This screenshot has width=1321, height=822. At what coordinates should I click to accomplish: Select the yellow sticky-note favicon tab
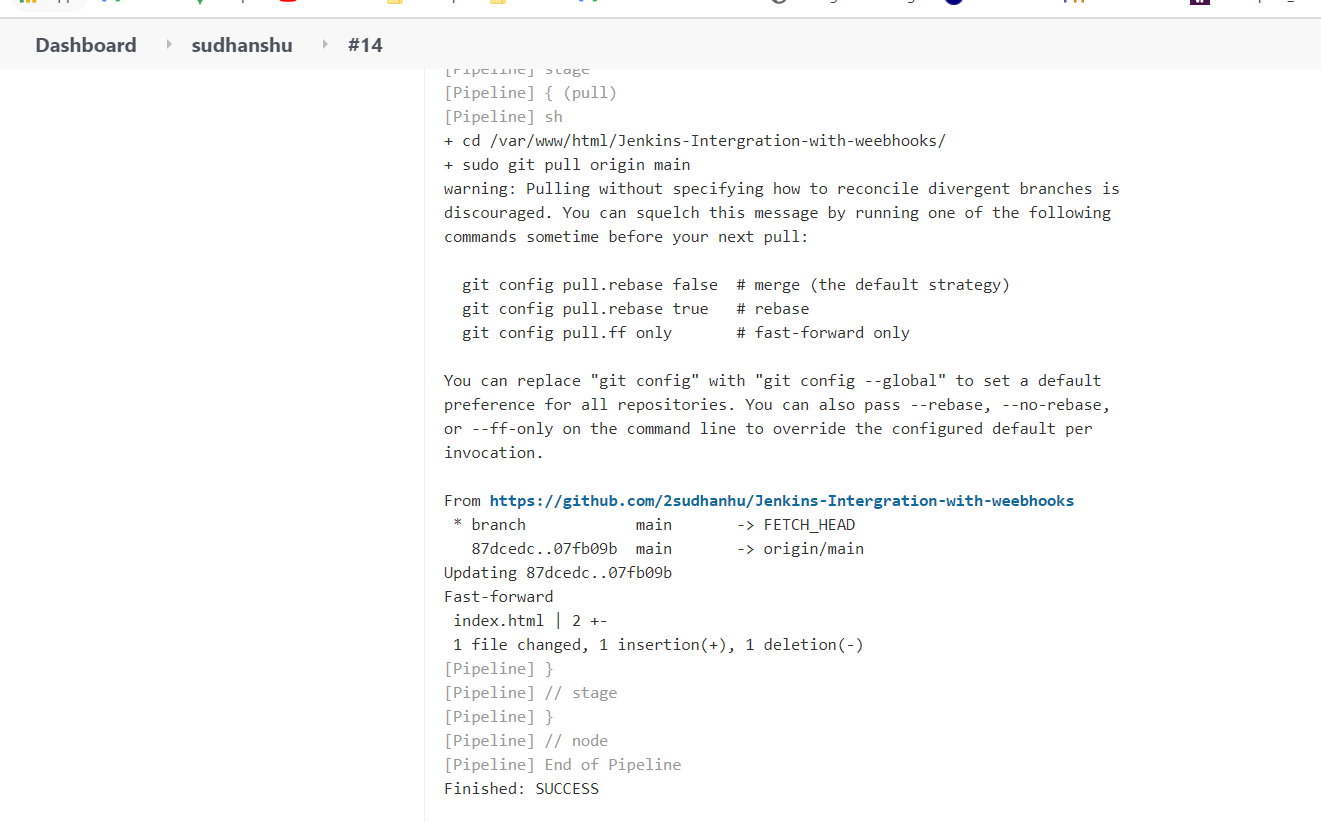click(x=395, y=5)
